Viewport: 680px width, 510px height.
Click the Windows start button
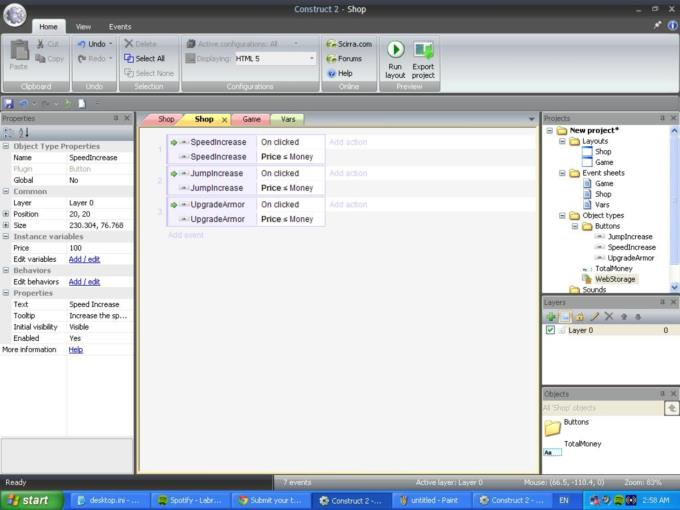[30, 500]
